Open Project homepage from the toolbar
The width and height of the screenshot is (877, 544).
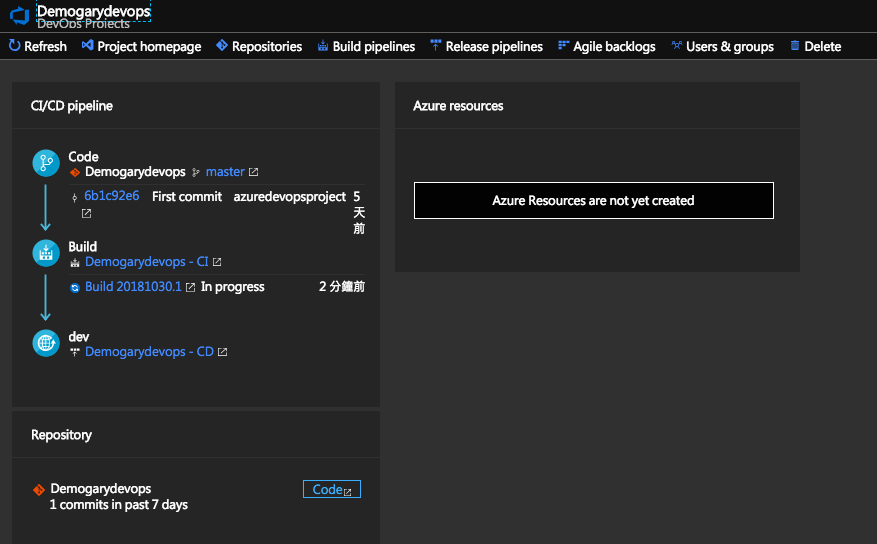tap(141, 47)
